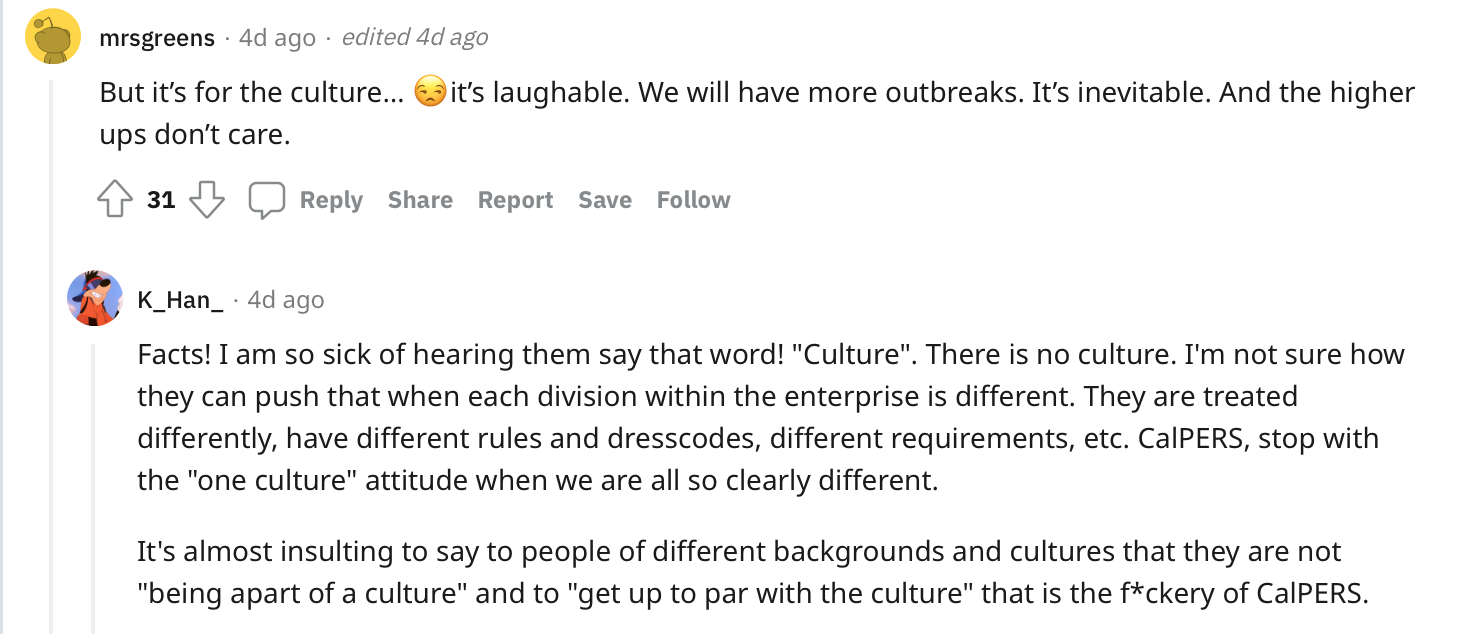Report the mrsgreens comment
Viewport: 1466px width, 634px height.
coord(515,200)
